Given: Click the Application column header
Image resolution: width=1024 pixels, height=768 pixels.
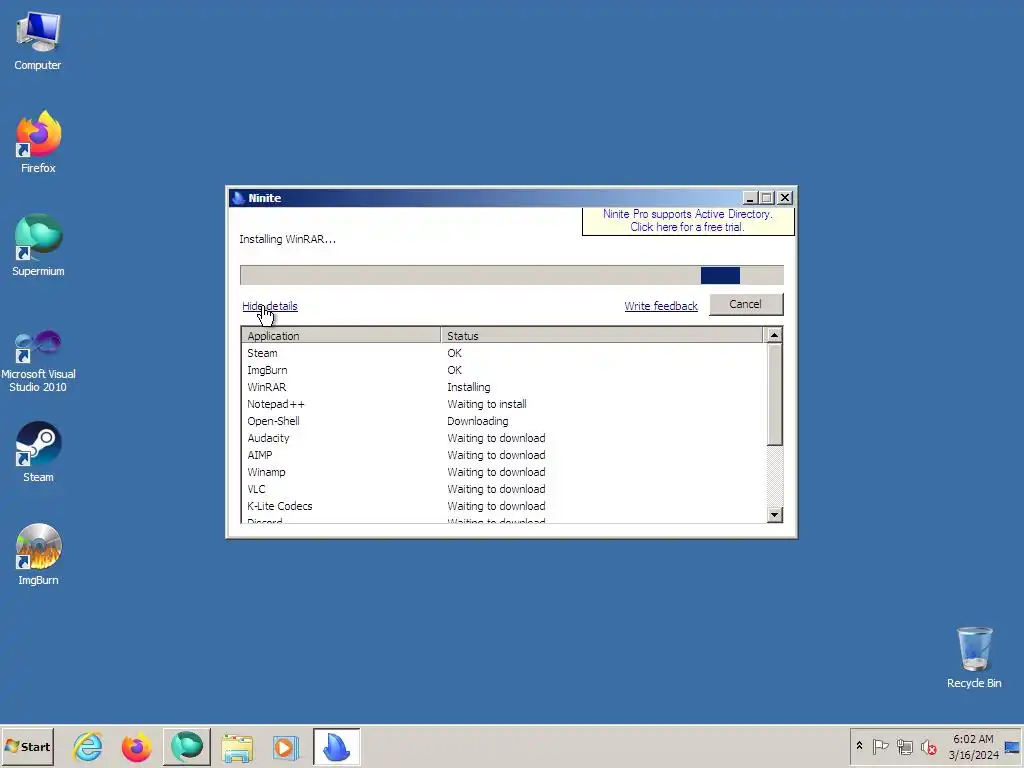Looking at the screenshot, I should pos(341,336).
